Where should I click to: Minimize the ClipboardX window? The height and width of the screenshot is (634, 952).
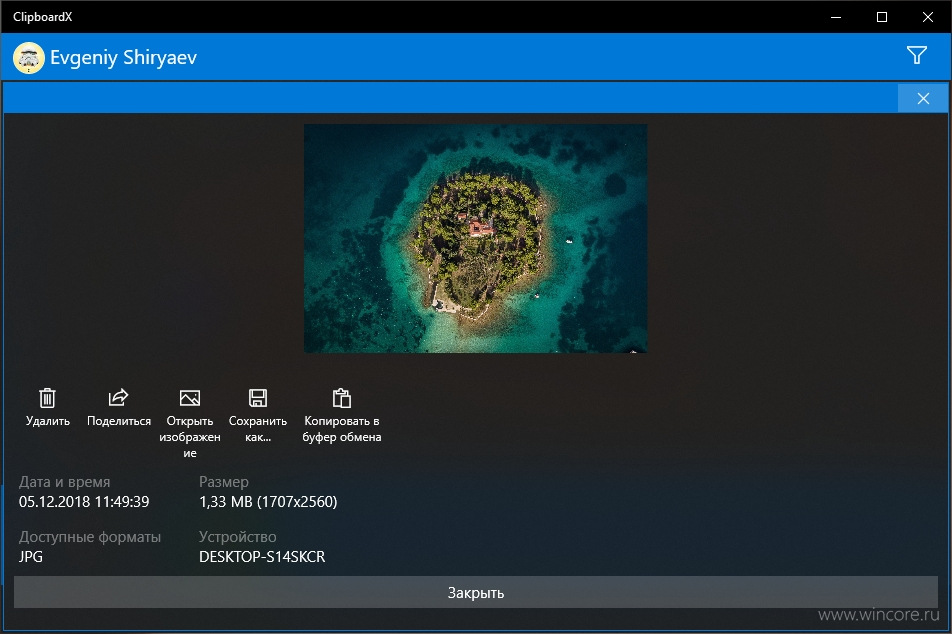tap(836, 17)
